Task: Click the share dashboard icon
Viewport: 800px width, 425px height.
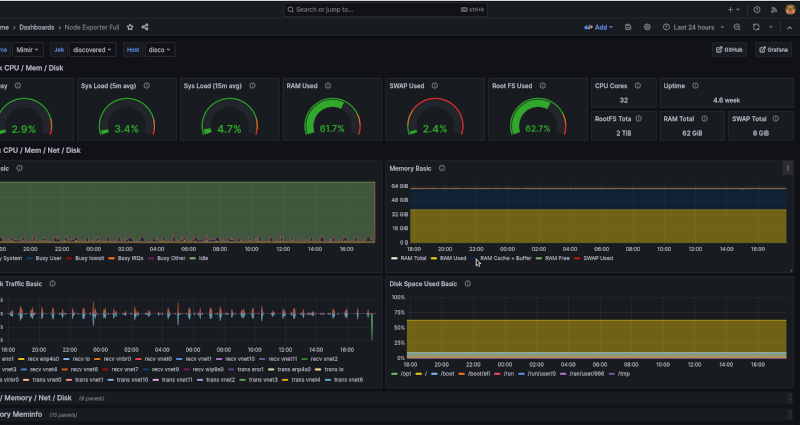Action: tap(146, 27)
